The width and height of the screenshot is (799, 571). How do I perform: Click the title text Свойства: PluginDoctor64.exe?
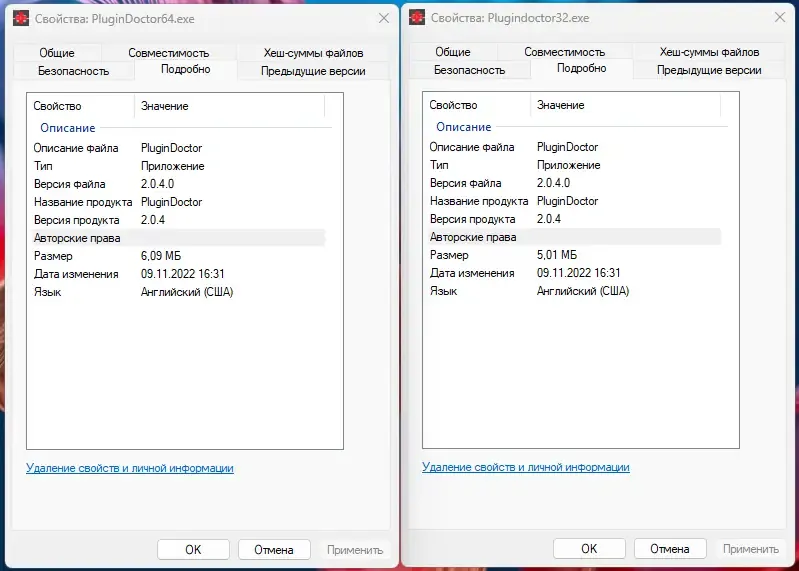115,19
